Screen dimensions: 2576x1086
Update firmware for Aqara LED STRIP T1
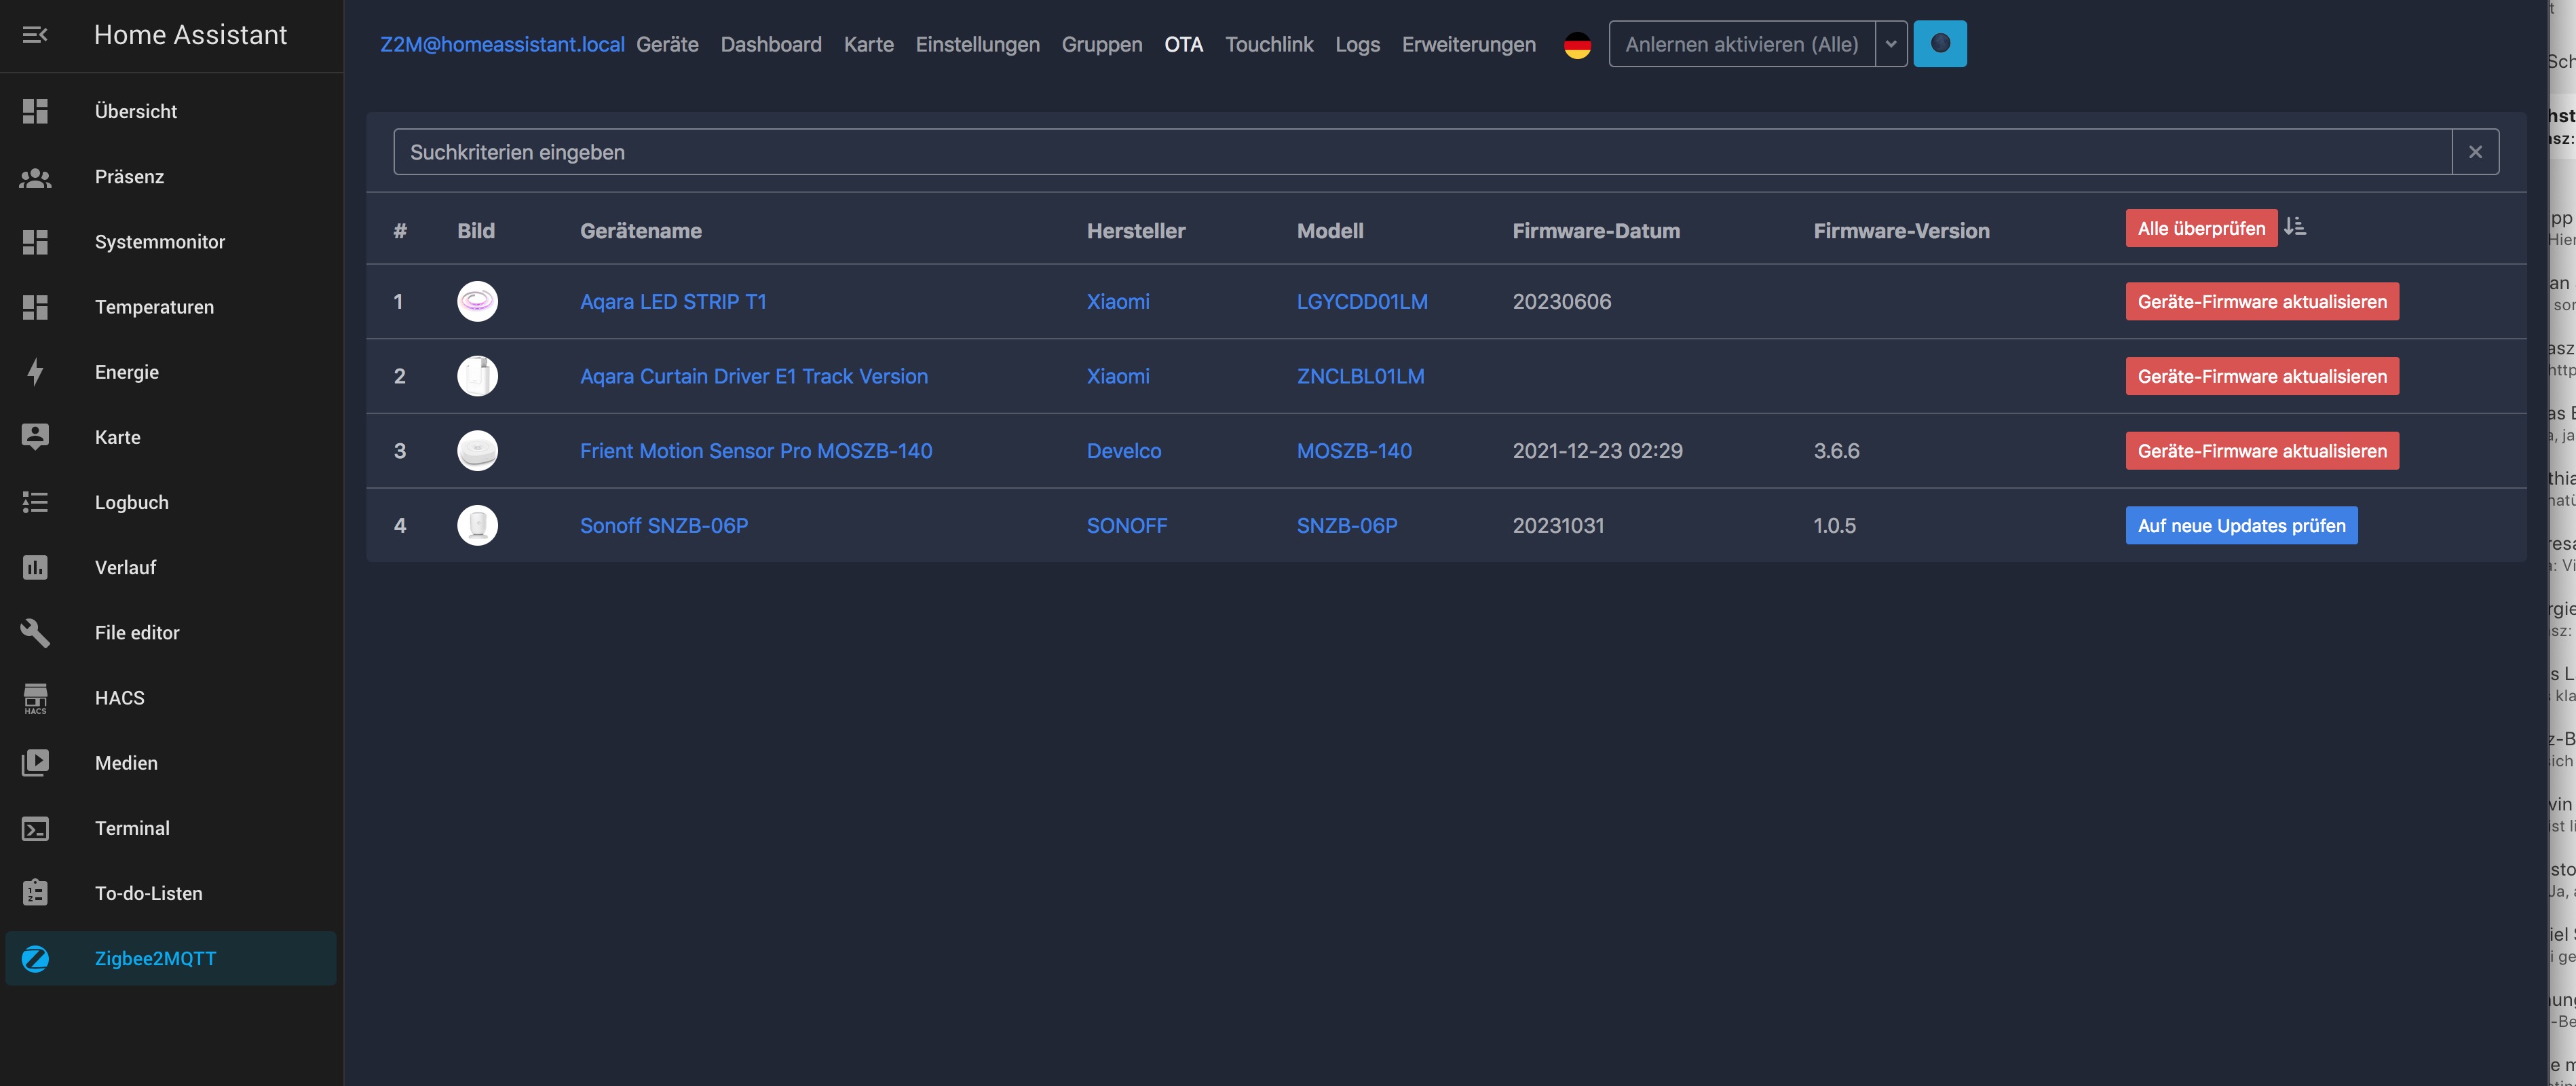[x=2261, y=302]
